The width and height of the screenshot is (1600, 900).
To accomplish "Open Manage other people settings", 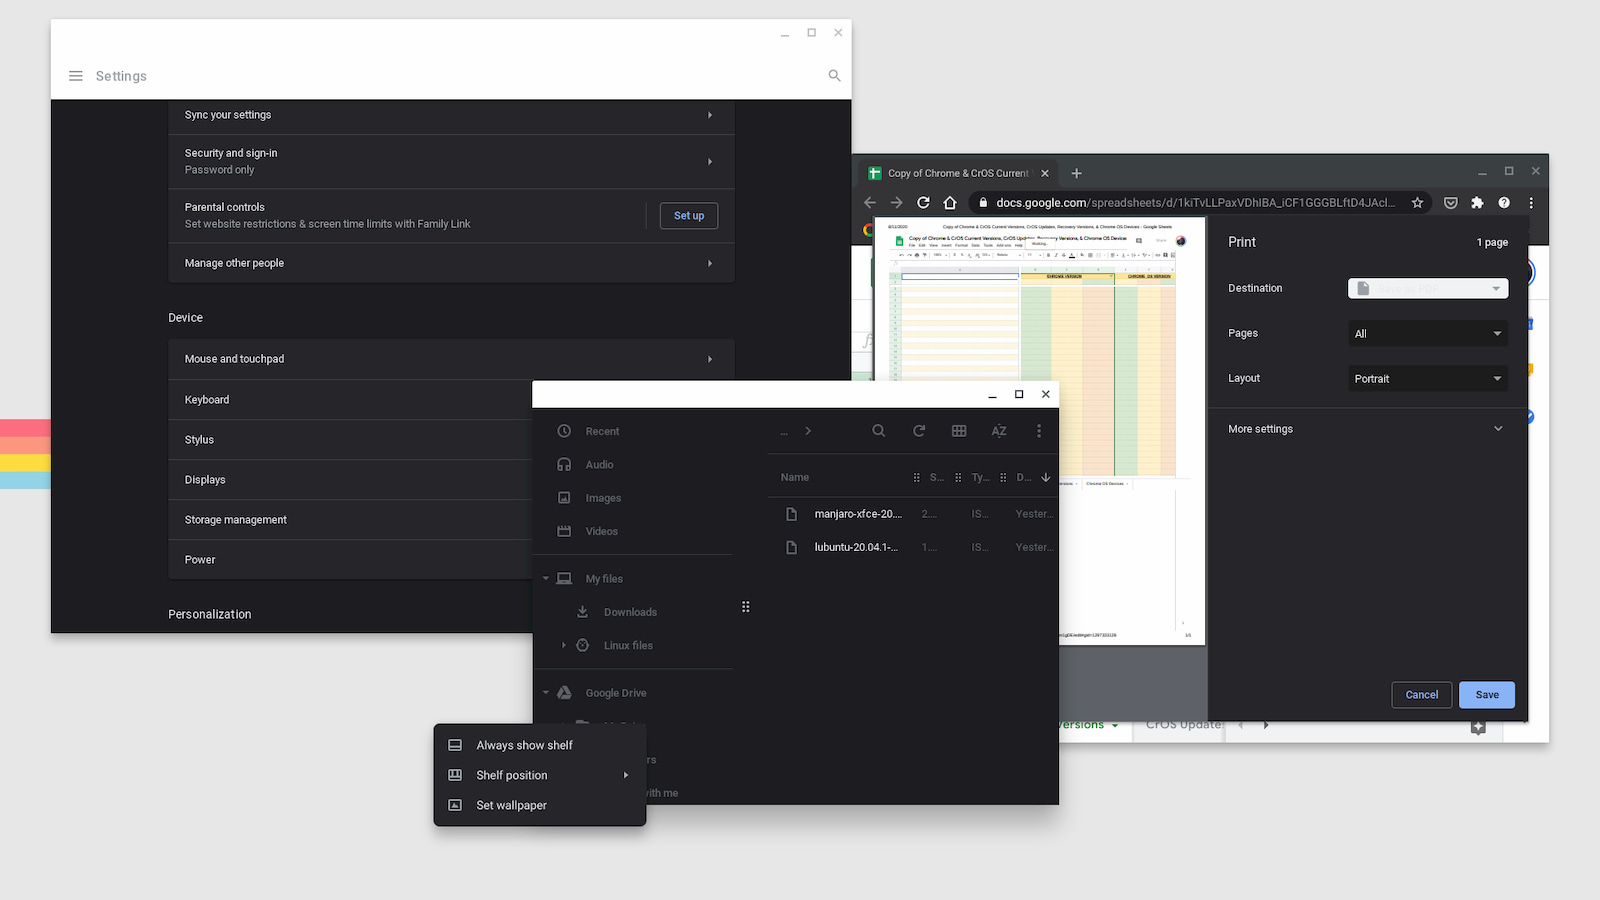I will click(452, 263).
